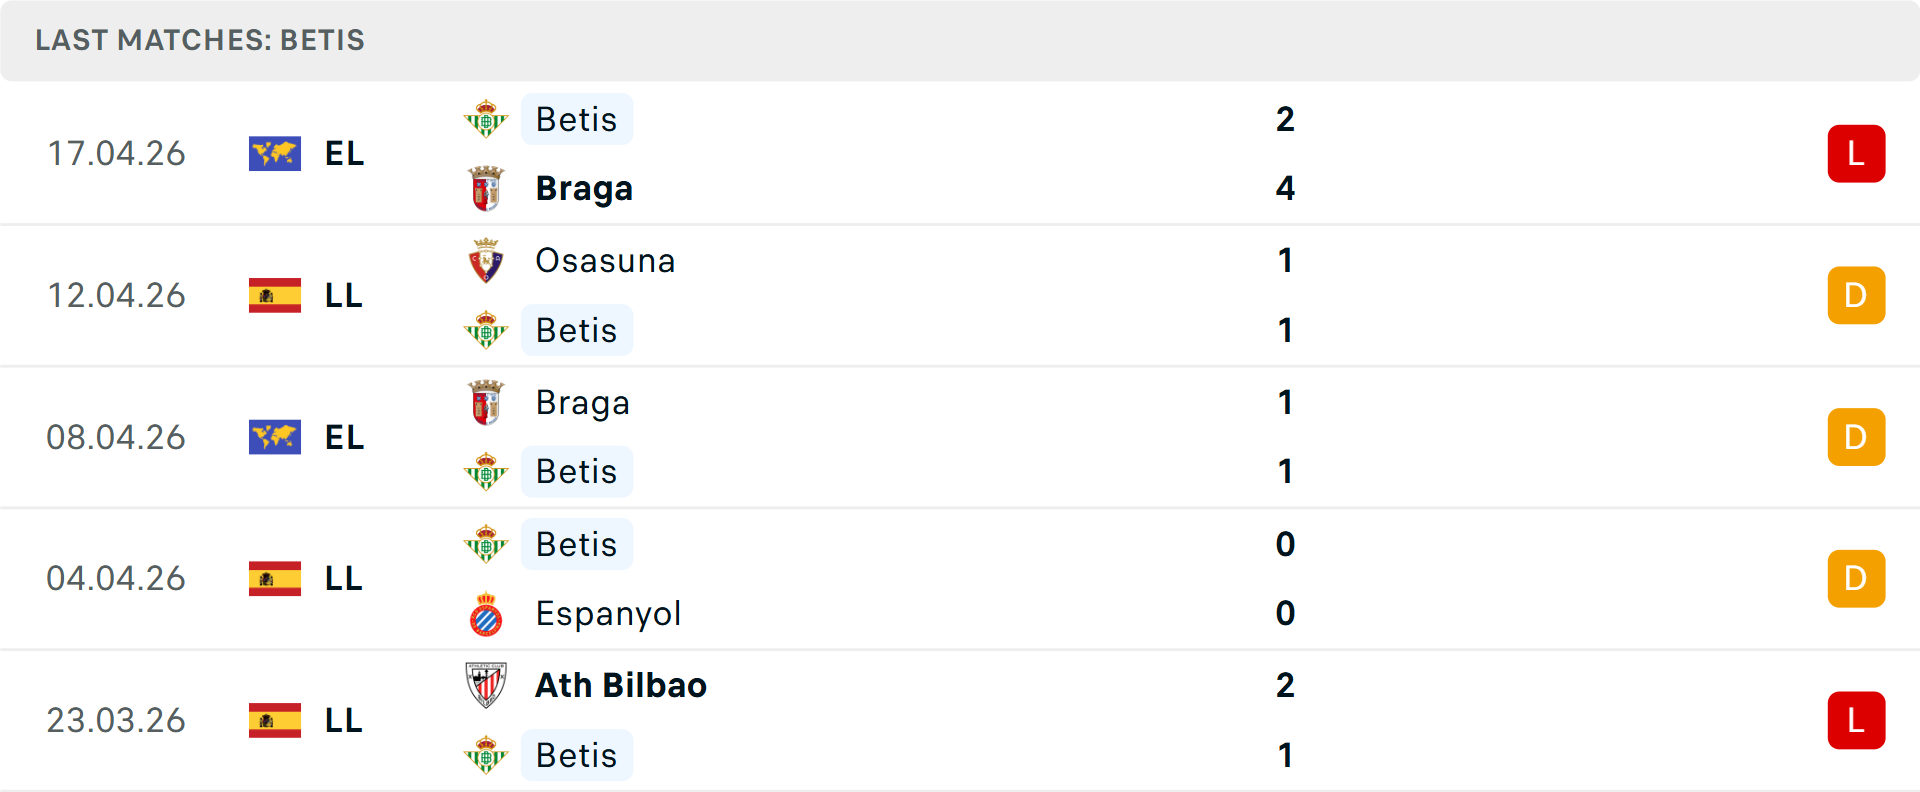
Task: Click Betis crest in 17.04.26 match
Action: click(x=486, y=119)
